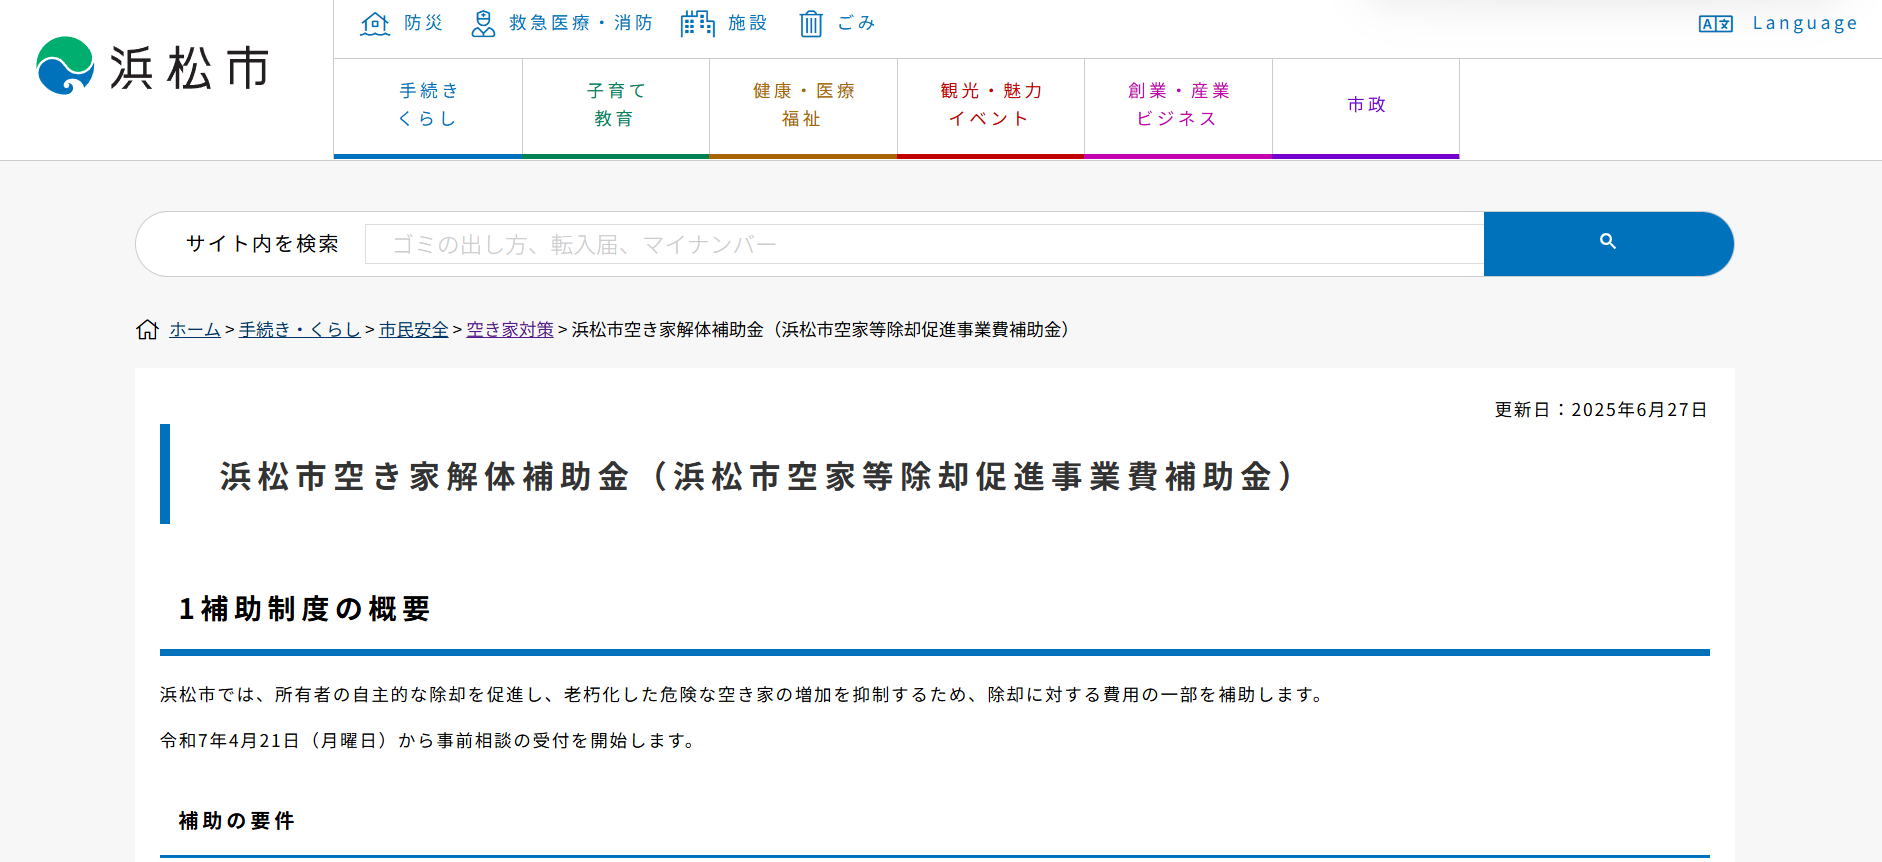The height and width of the screenshot is (862, 1882).
Task: Click the facilities building icon
Action: pyautogui.click(x=697, y=23)
